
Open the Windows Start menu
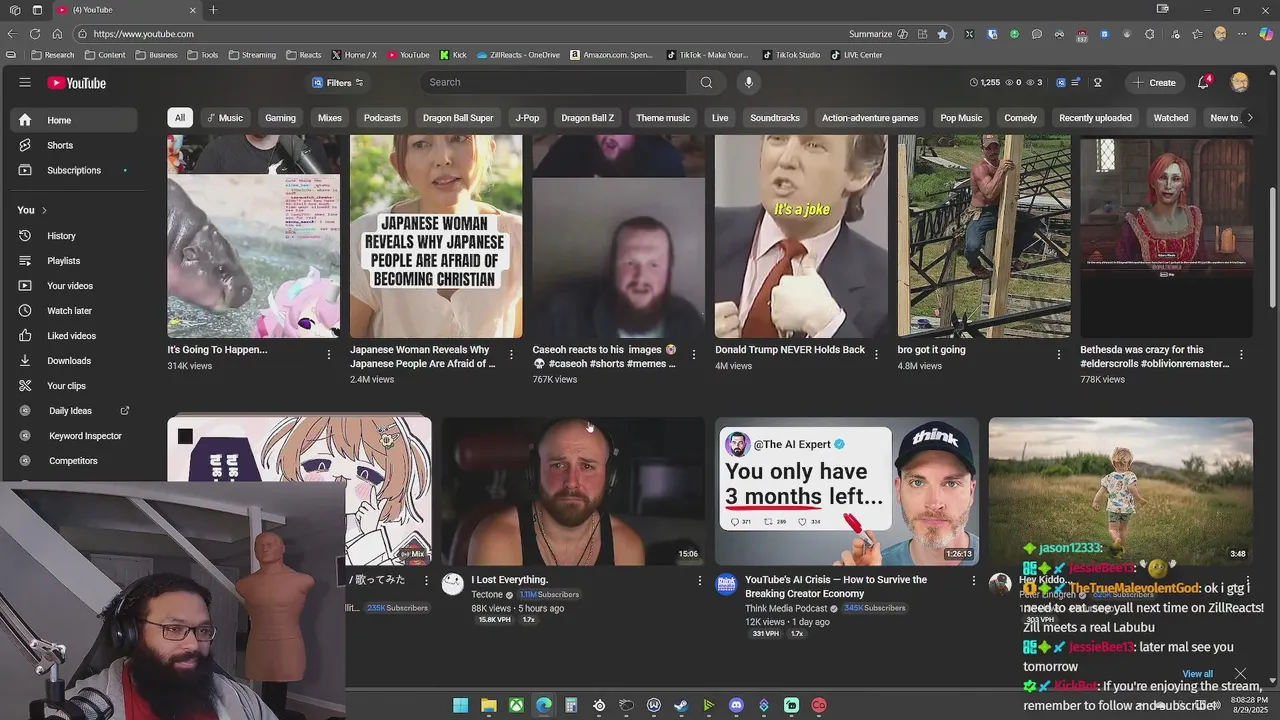click(x=461, y=706)
